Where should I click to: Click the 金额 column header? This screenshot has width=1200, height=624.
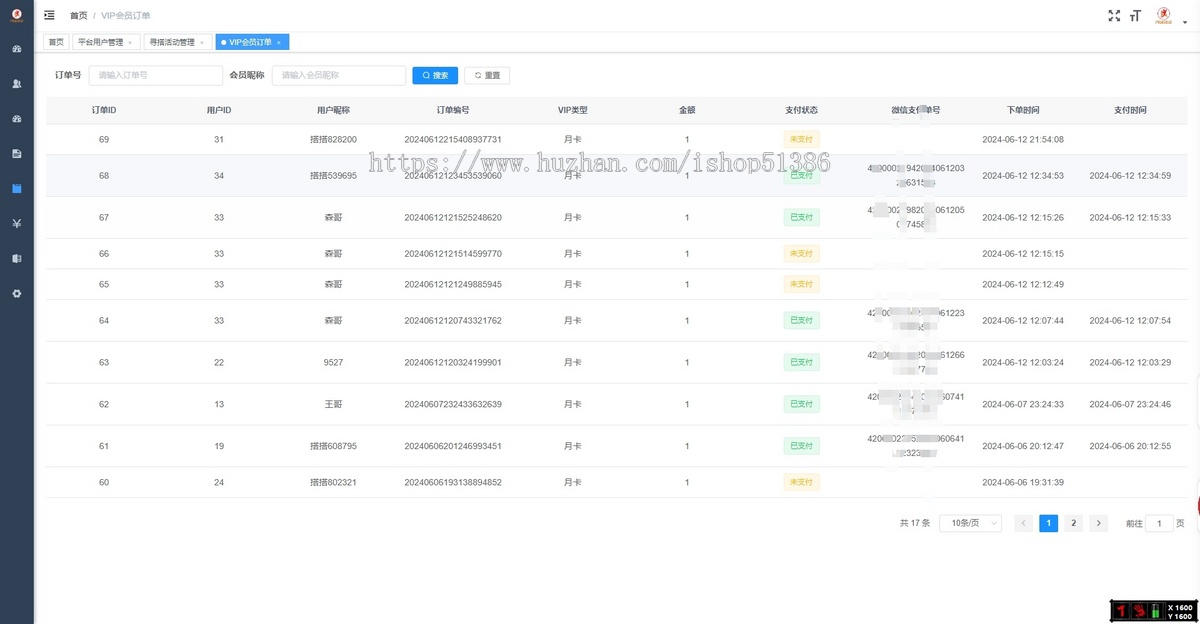point(687,110)
